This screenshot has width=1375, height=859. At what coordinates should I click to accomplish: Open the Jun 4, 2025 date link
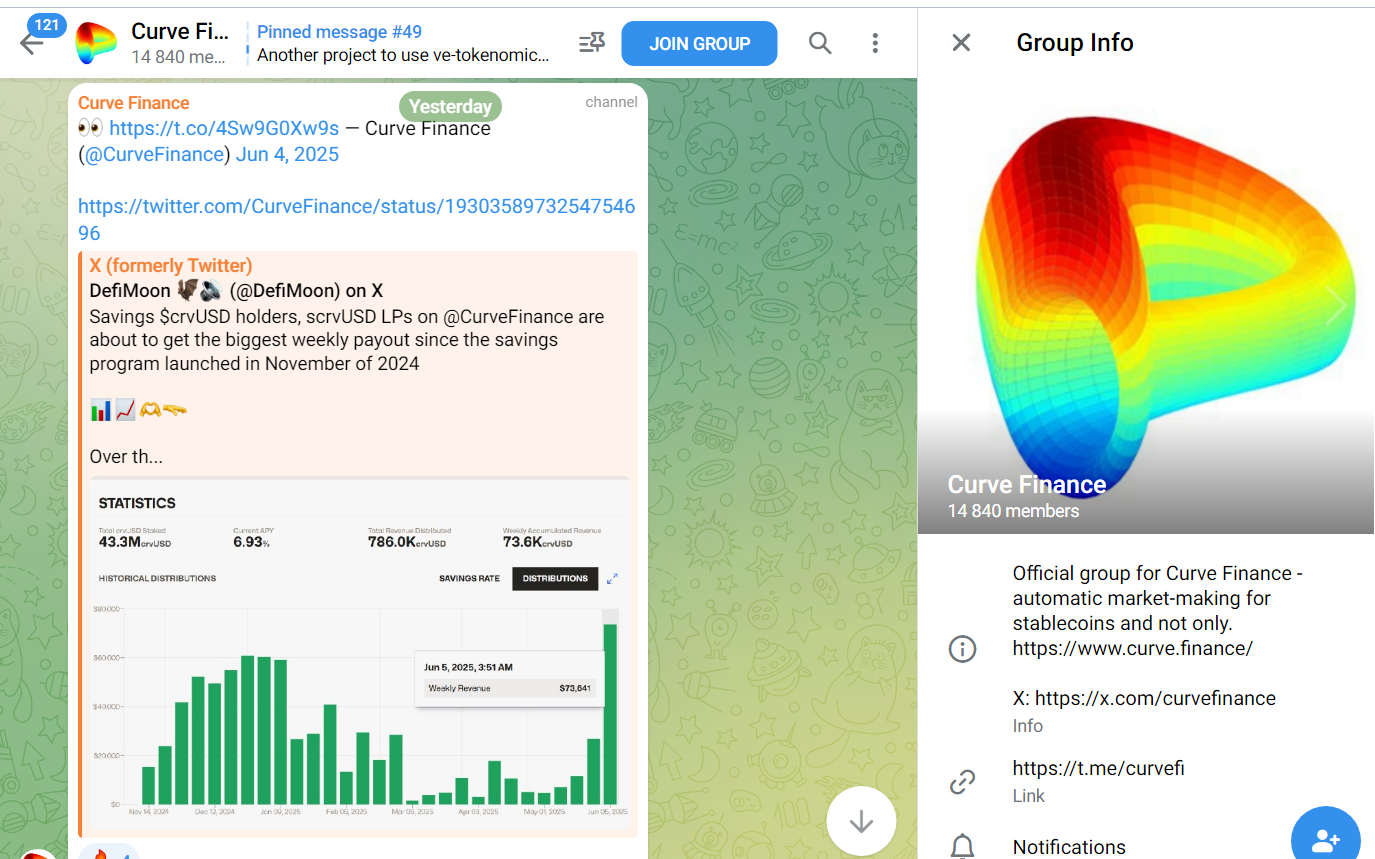(287, 154)
